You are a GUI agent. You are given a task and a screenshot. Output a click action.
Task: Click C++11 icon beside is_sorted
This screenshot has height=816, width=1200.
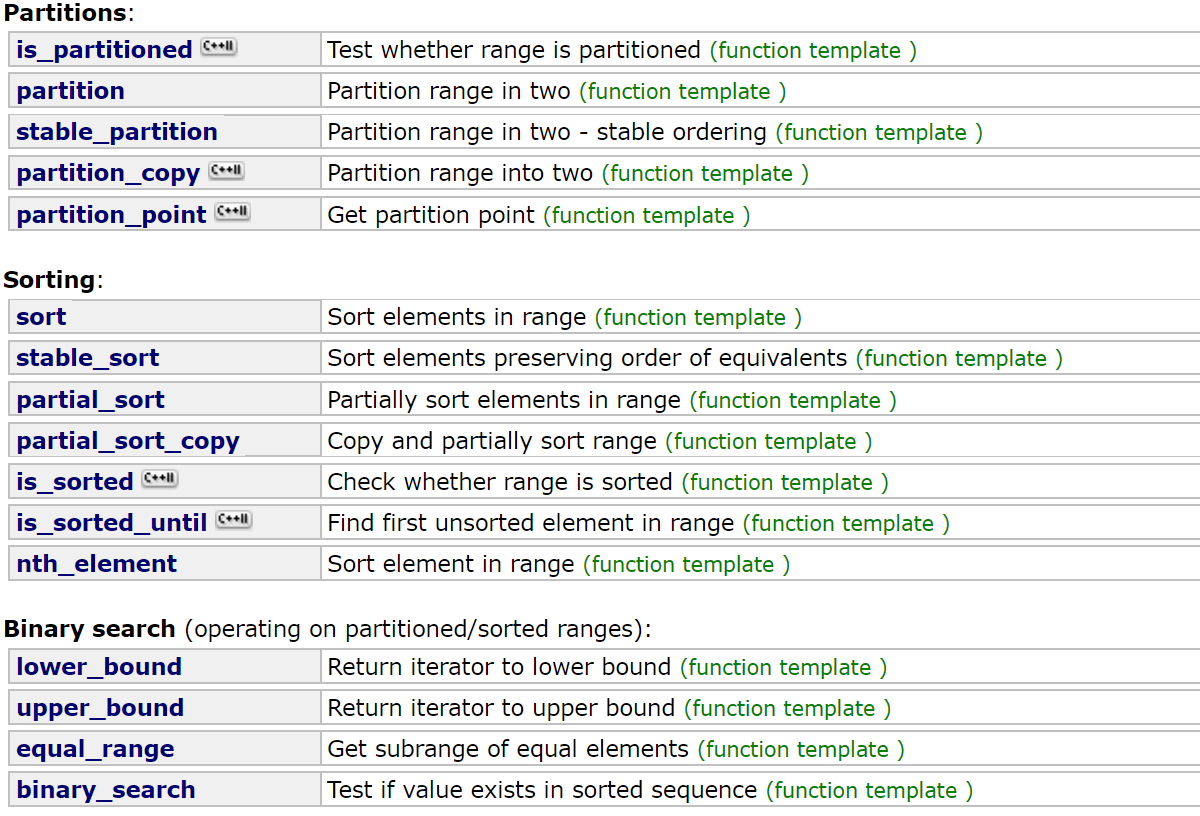pyautogui.click(x=159, y=479)
